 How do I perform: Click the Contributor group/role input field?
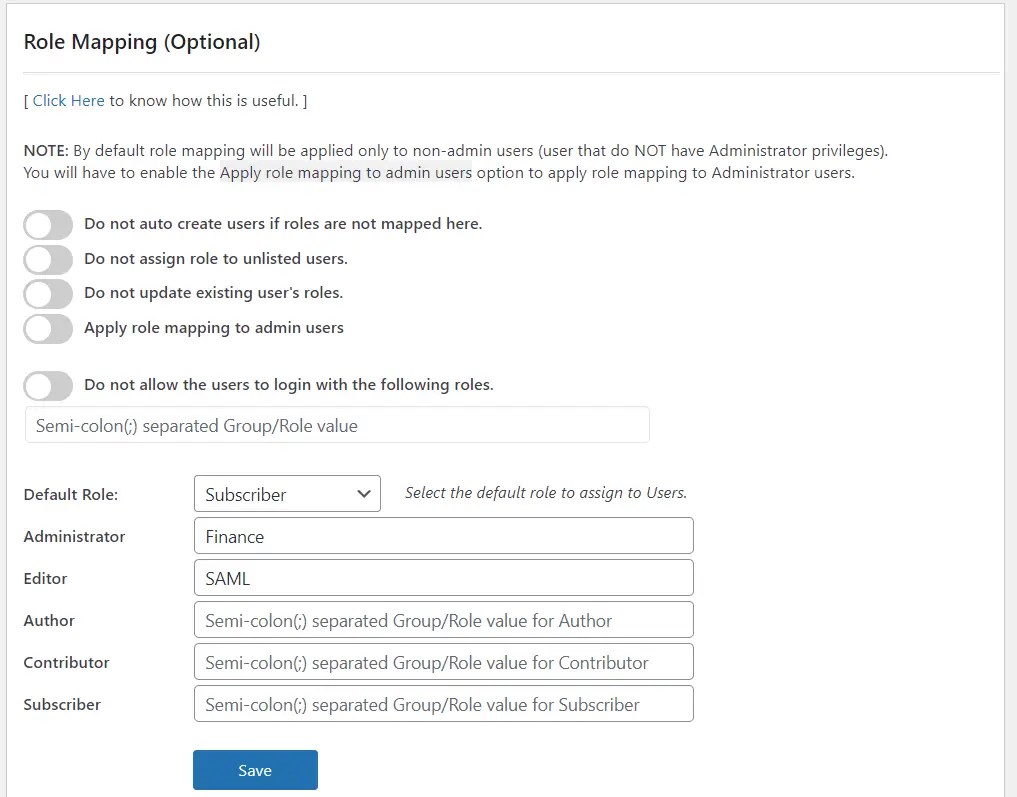pyautogui.click(x=443, y=661)
